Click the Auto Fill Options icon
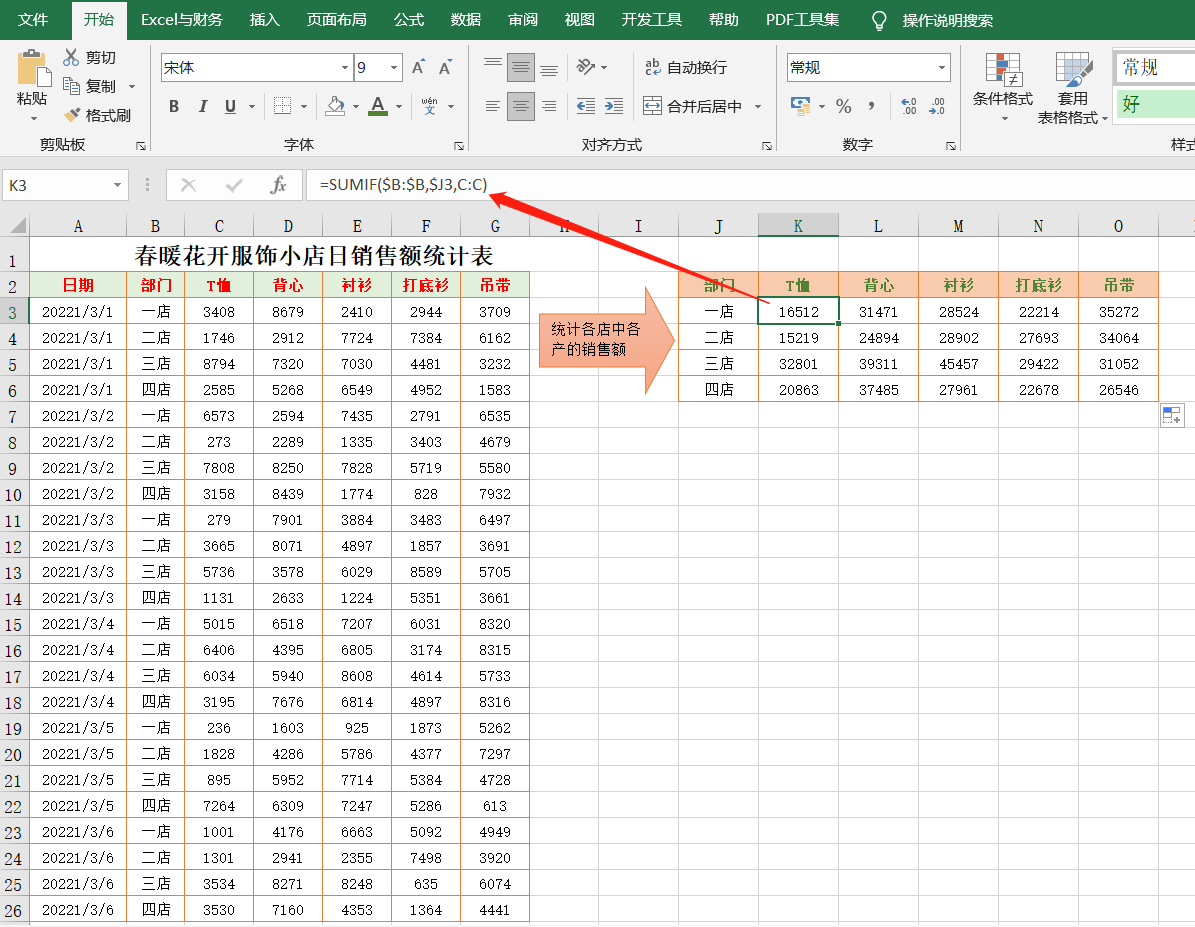This screenshot has width=1195, height=927. 1171,416
